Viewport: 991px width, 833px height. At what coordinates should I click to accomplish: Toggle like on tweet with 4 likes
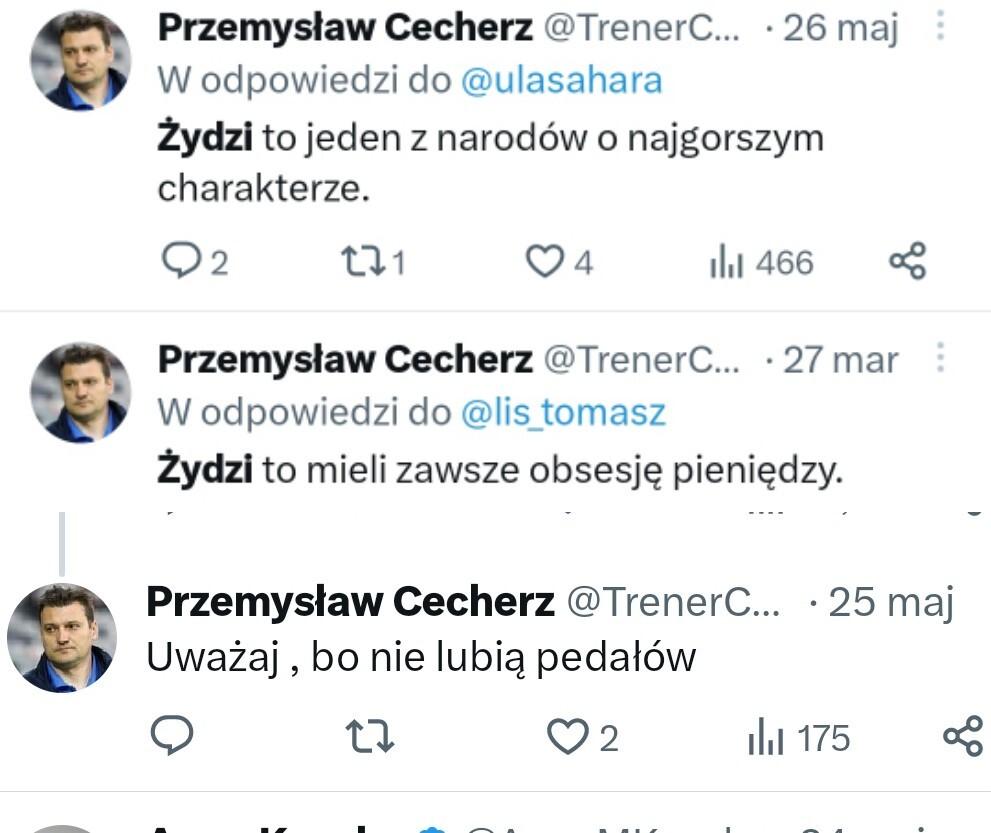tap(545, 261)
